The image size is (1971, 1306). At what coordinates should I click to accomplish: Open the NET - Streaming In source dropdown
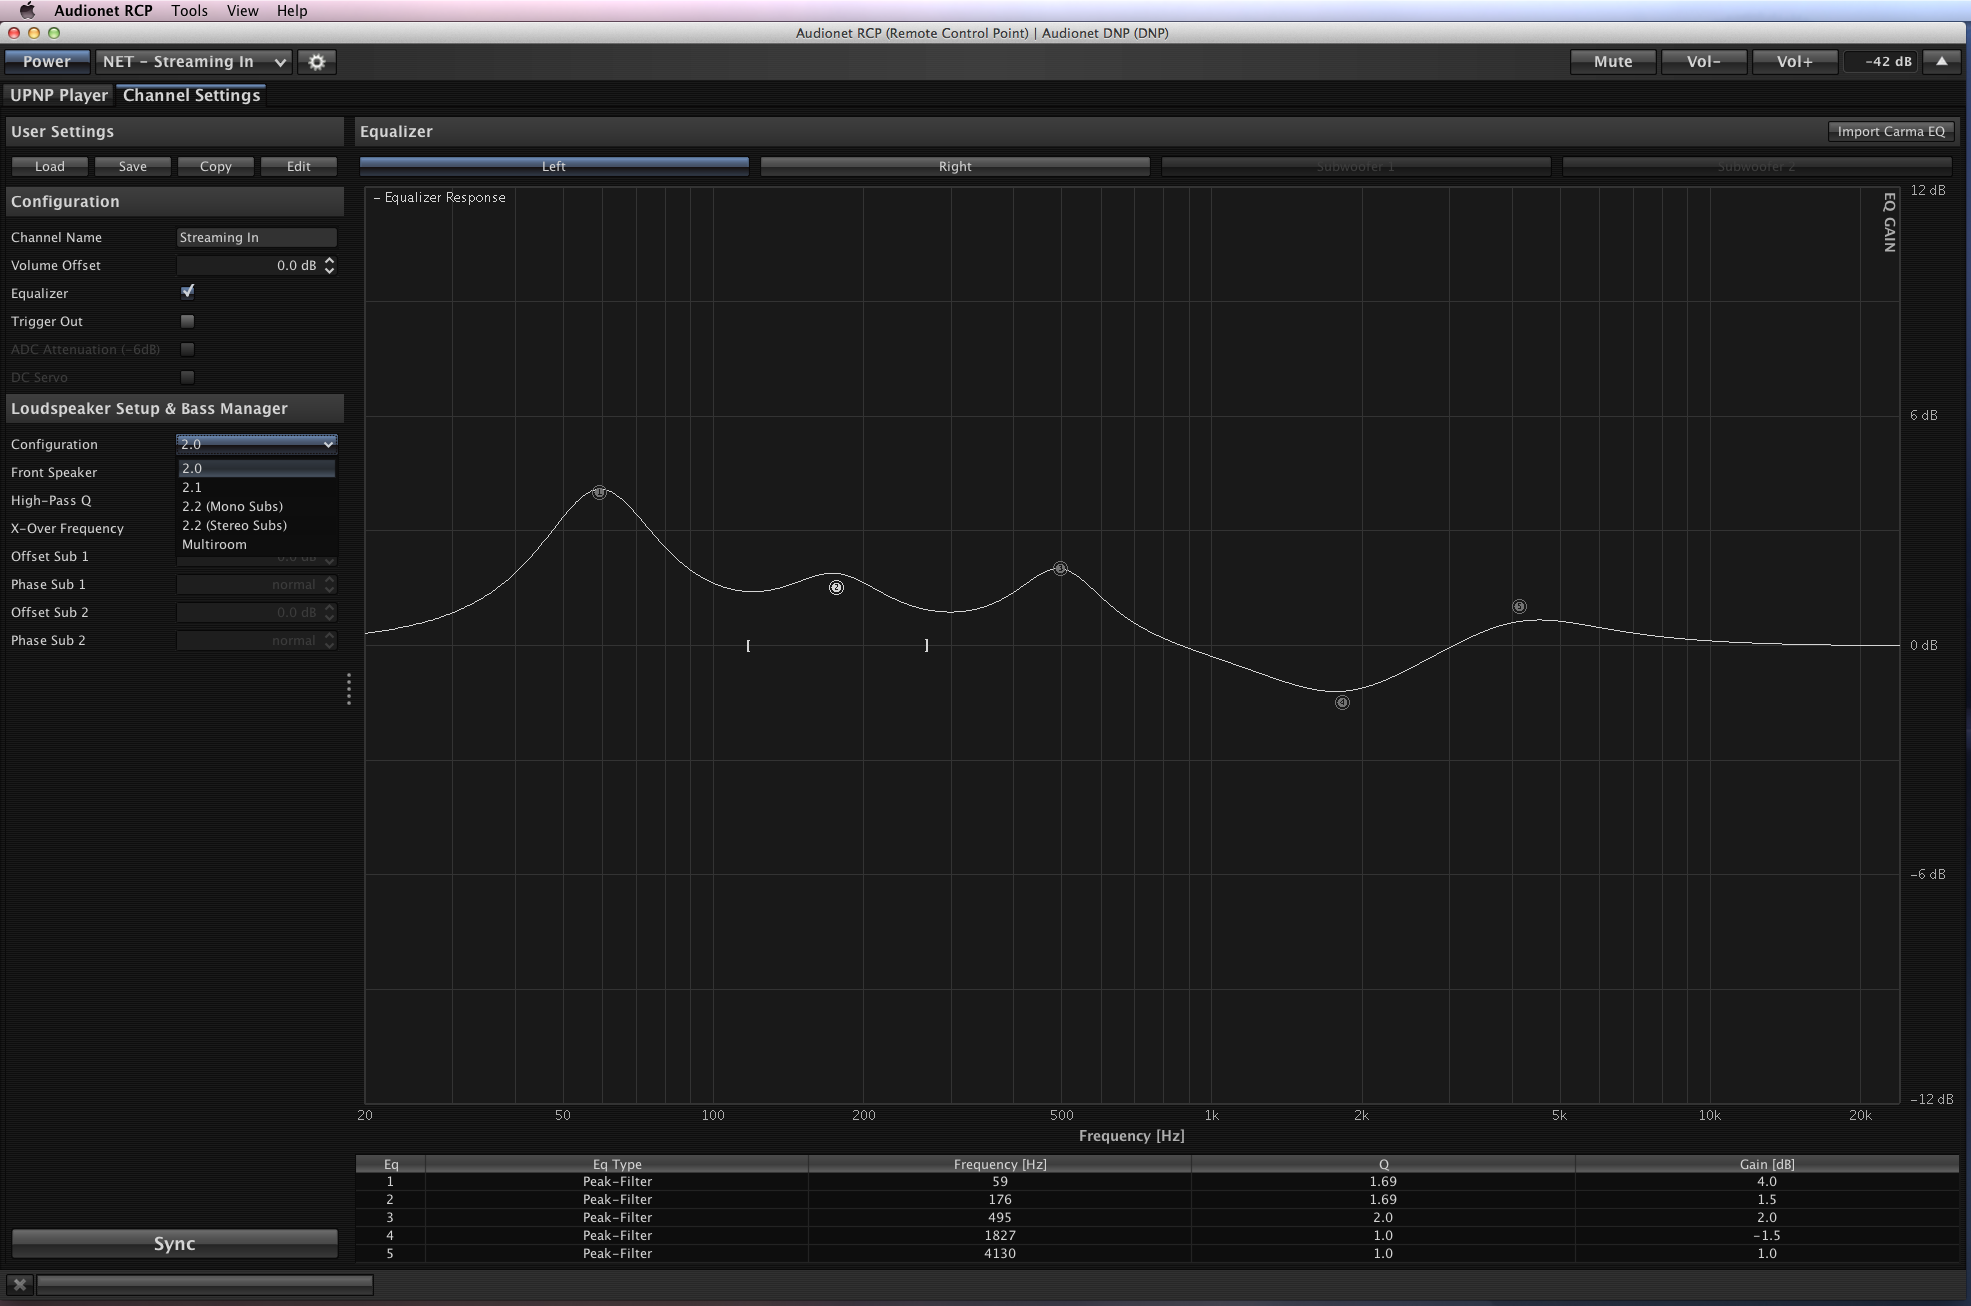194,62
